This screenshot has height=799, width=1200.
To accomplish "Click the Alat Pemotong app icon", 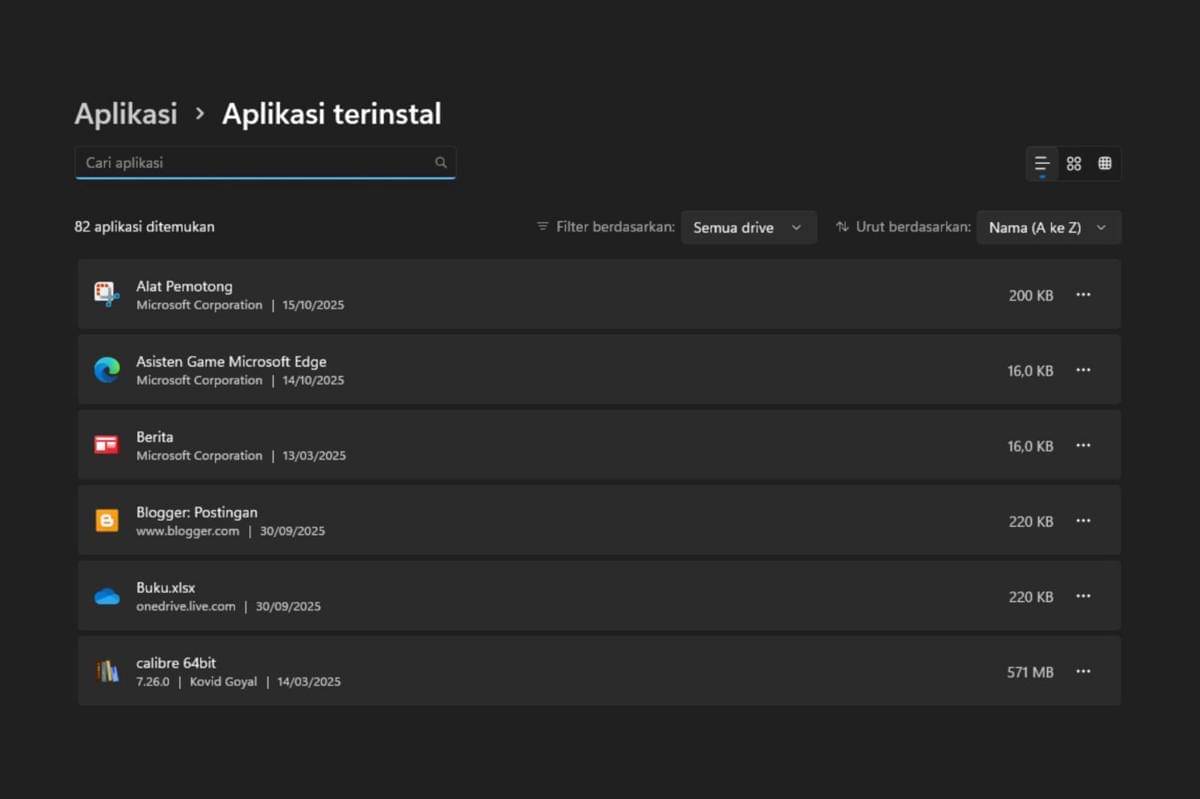I will click(x=106, y=294).
